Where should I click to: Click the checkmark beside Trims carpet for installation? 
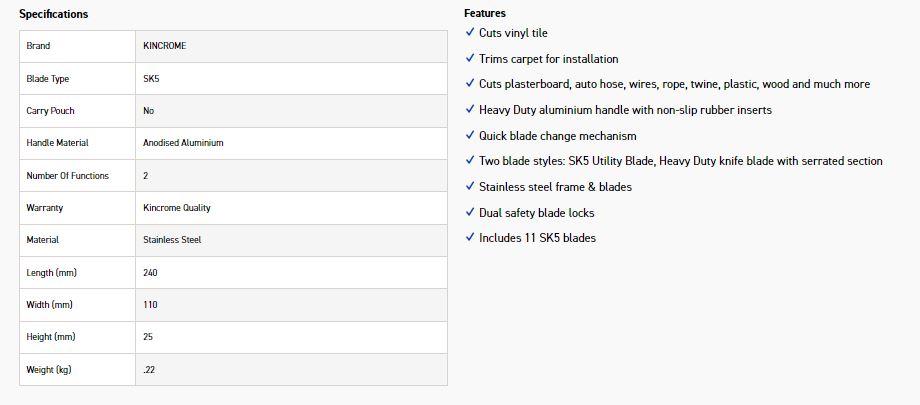(469, 58)
